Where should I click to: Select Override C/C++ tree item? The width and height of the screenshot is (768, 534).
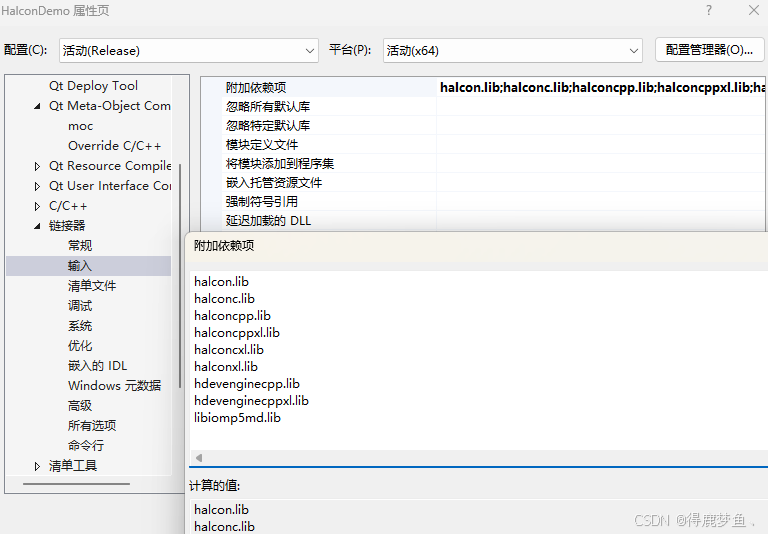[x=115, y=146]
